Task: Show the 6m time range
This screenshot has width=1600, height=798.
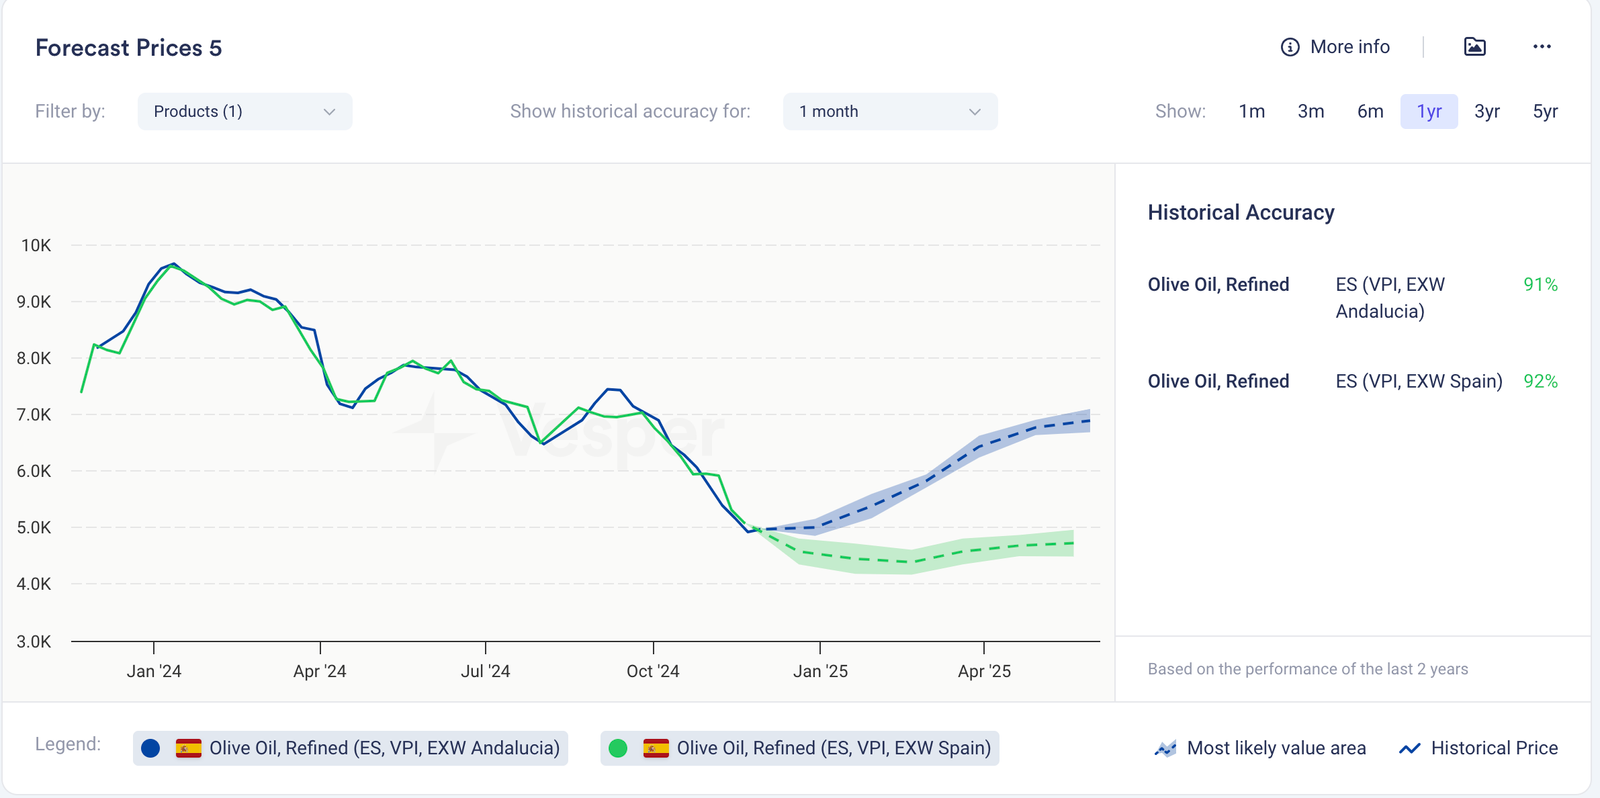Action: pos(1370,111)
